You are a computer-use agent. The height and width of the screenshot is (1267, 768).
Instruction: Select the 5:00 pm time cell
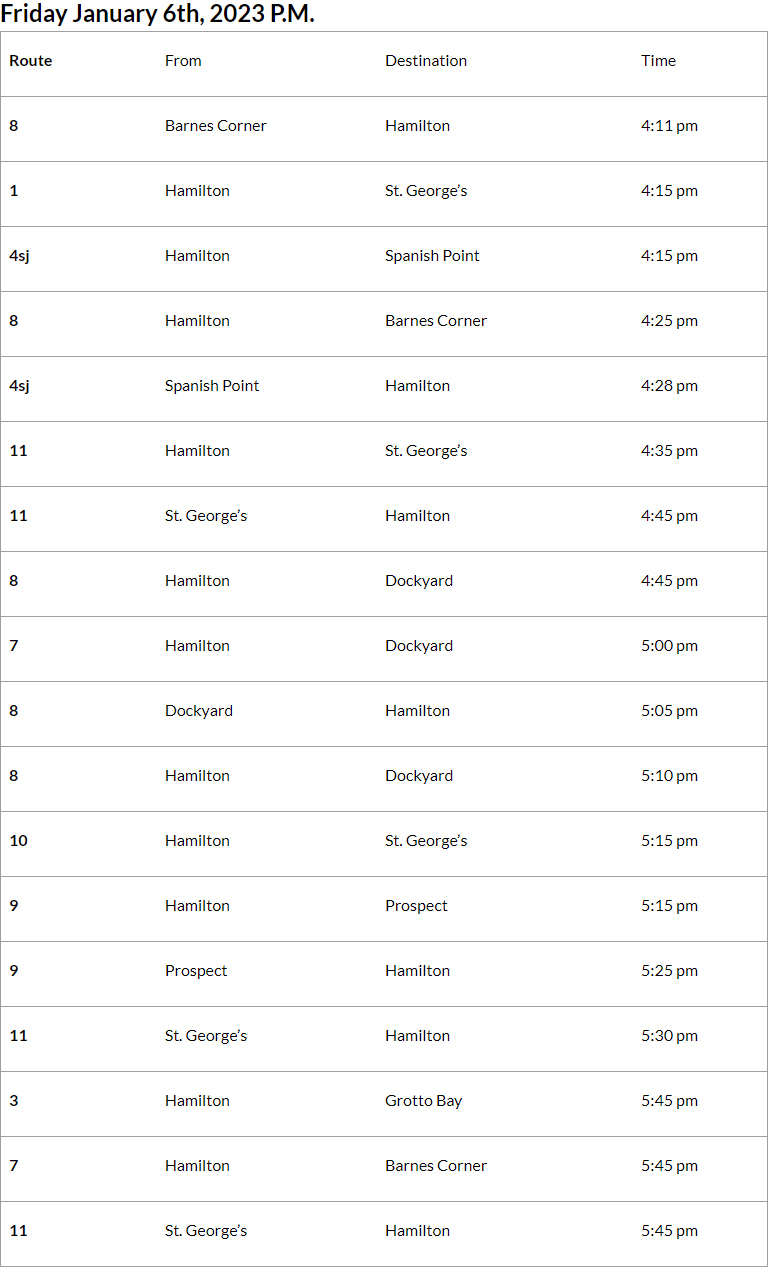tap(669, 646)
